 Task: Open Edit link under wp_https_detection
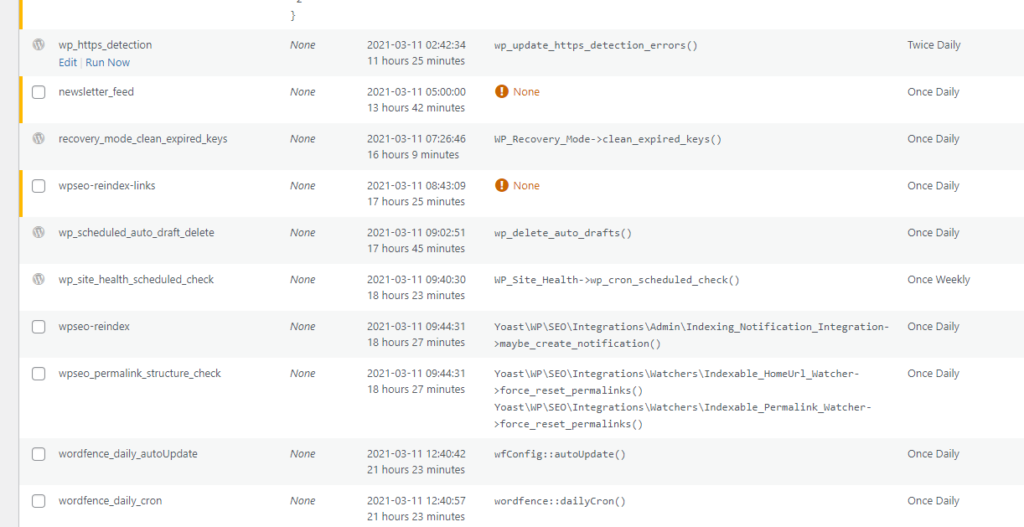coord(67,63)
